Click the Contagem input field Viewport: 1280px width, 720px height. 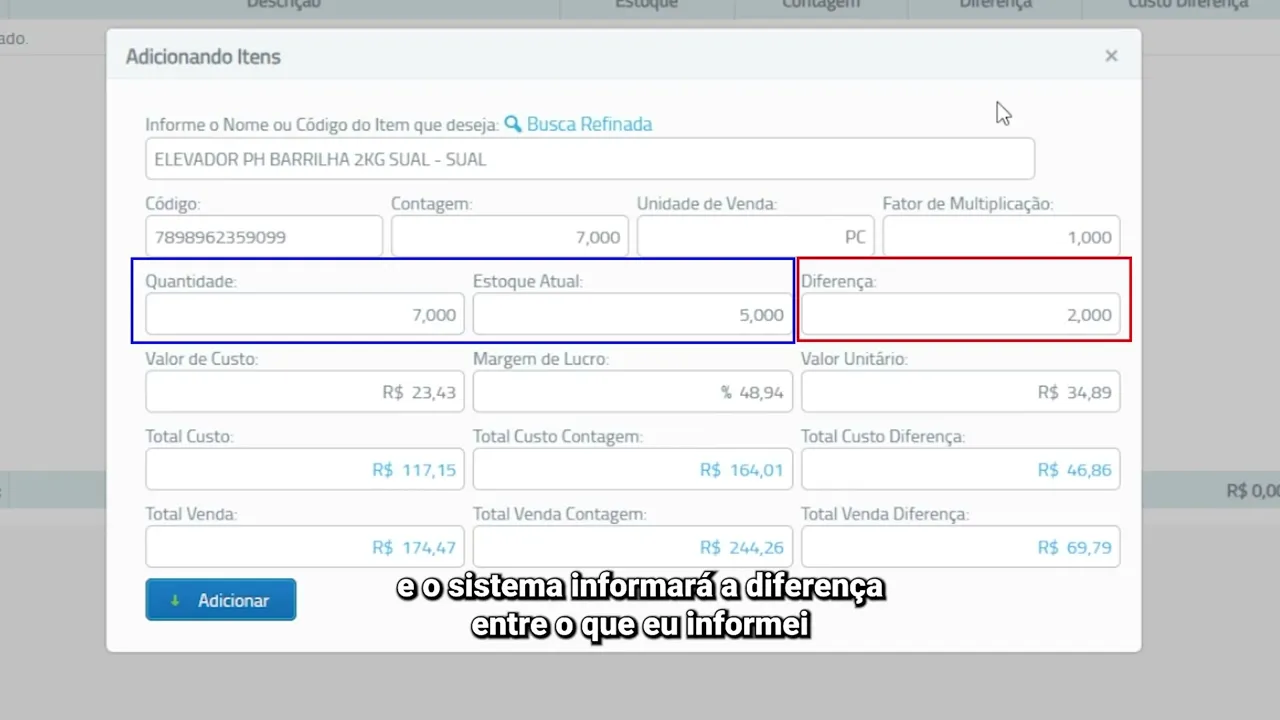[510, 237]
